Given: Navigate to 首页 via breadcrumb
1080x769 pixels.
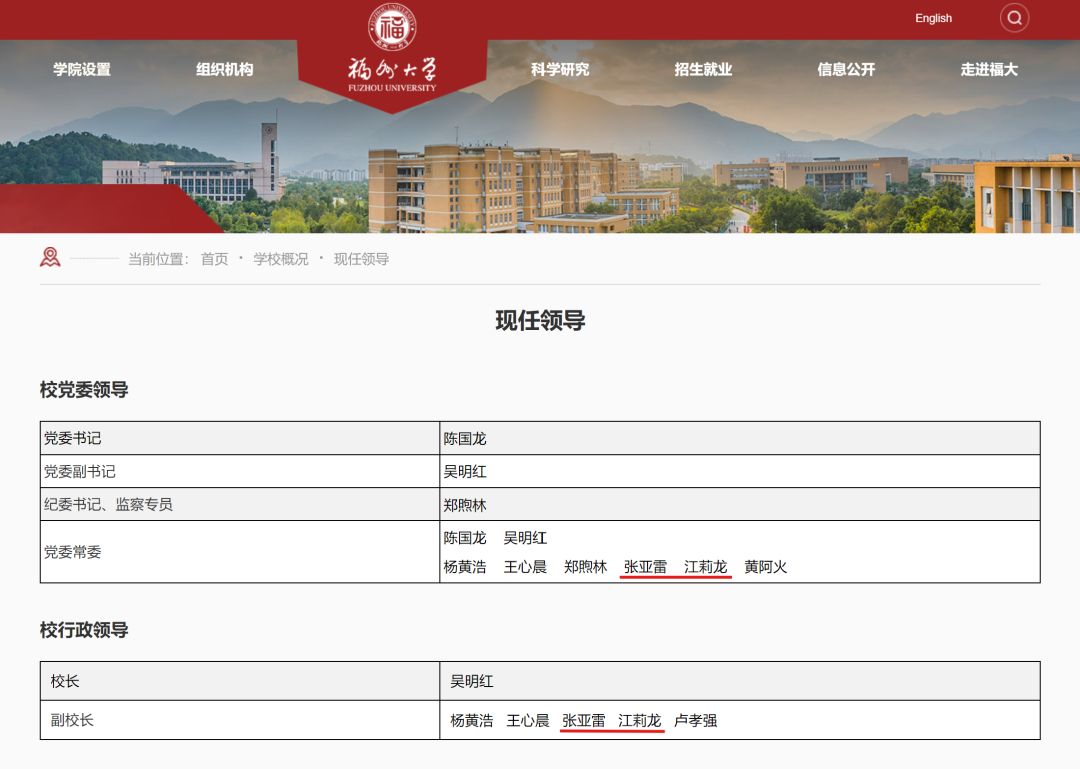Looking at the screenshot, I should (214, 258).
